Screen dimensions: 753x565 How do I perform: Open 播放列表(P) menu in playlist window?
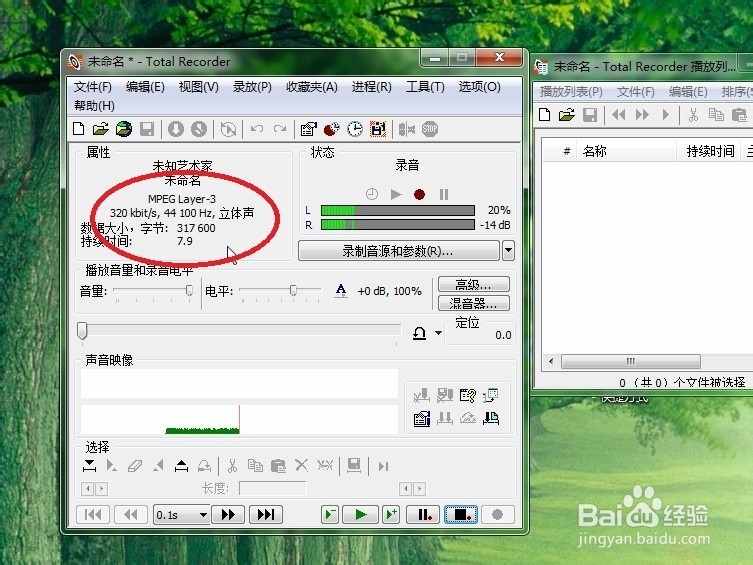pos(571,92)
